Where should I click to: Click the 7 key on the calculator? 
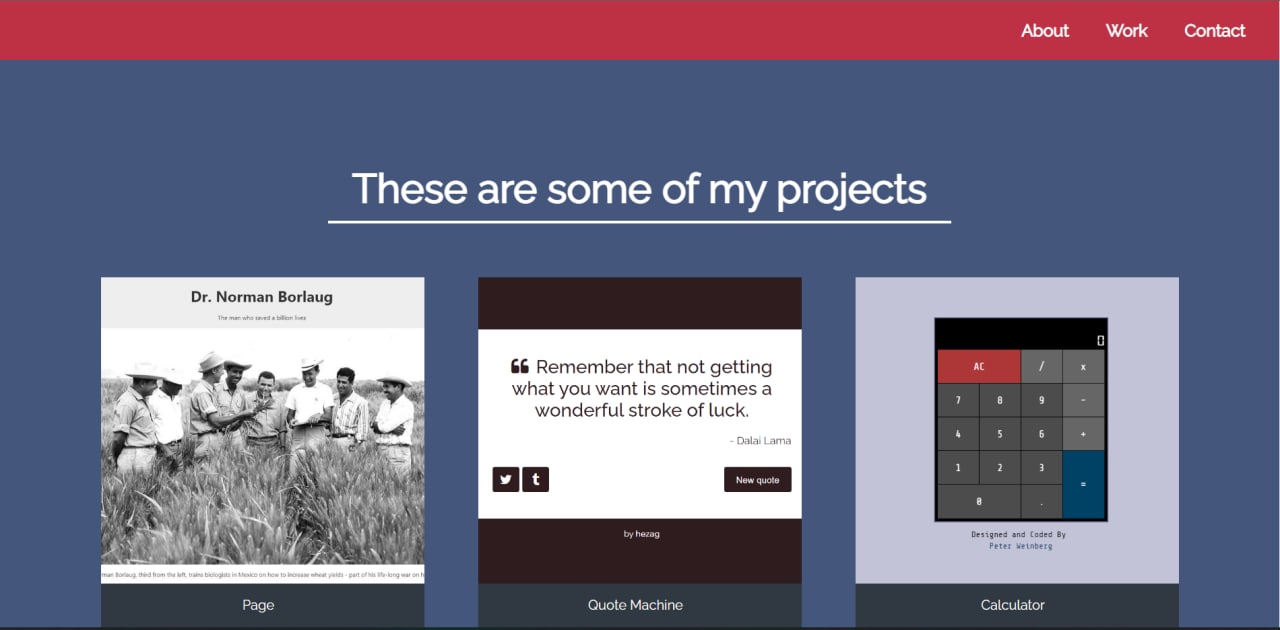958,400
